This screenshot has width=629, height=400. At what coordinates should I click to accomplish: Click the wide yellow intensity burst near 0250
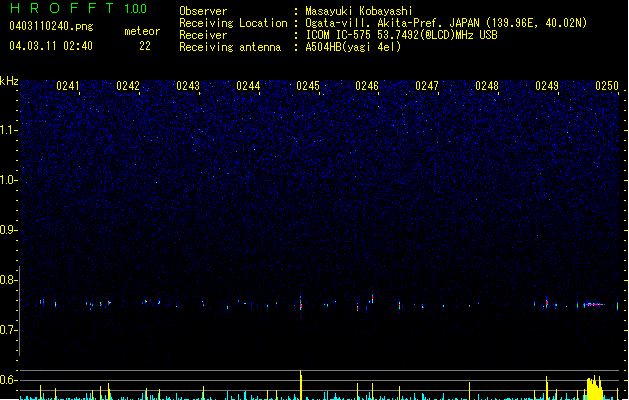click(x=595, y=388)
